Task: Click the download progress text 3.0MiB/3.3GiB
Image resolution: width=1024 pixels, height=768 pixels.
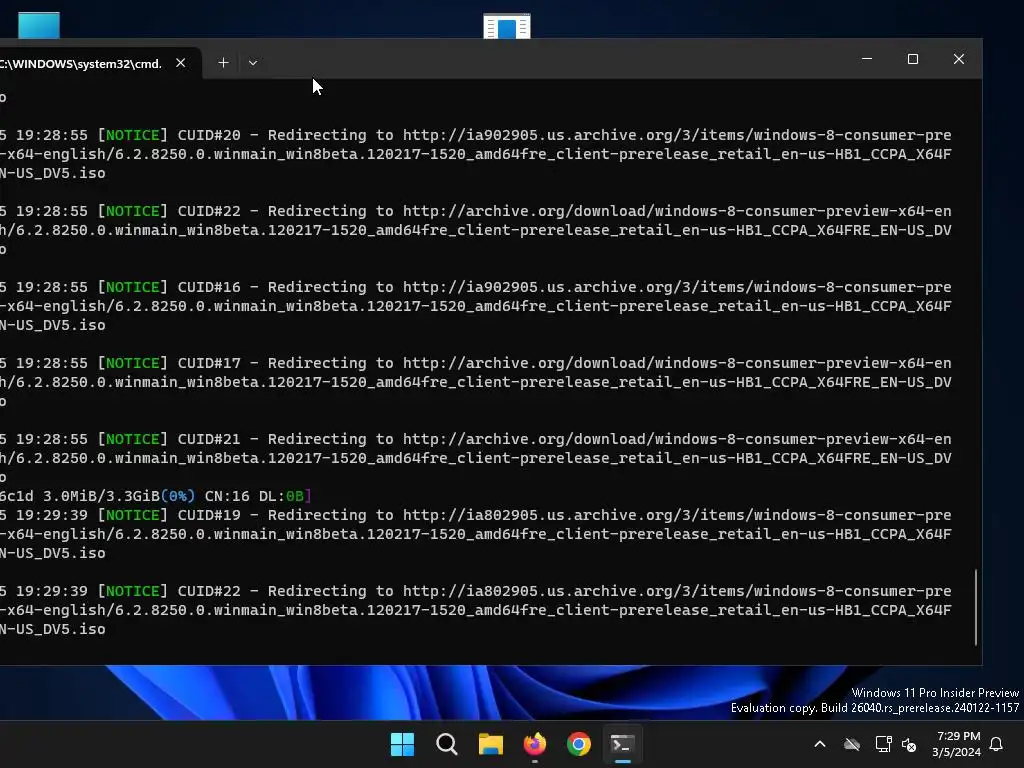Action: 101,496
